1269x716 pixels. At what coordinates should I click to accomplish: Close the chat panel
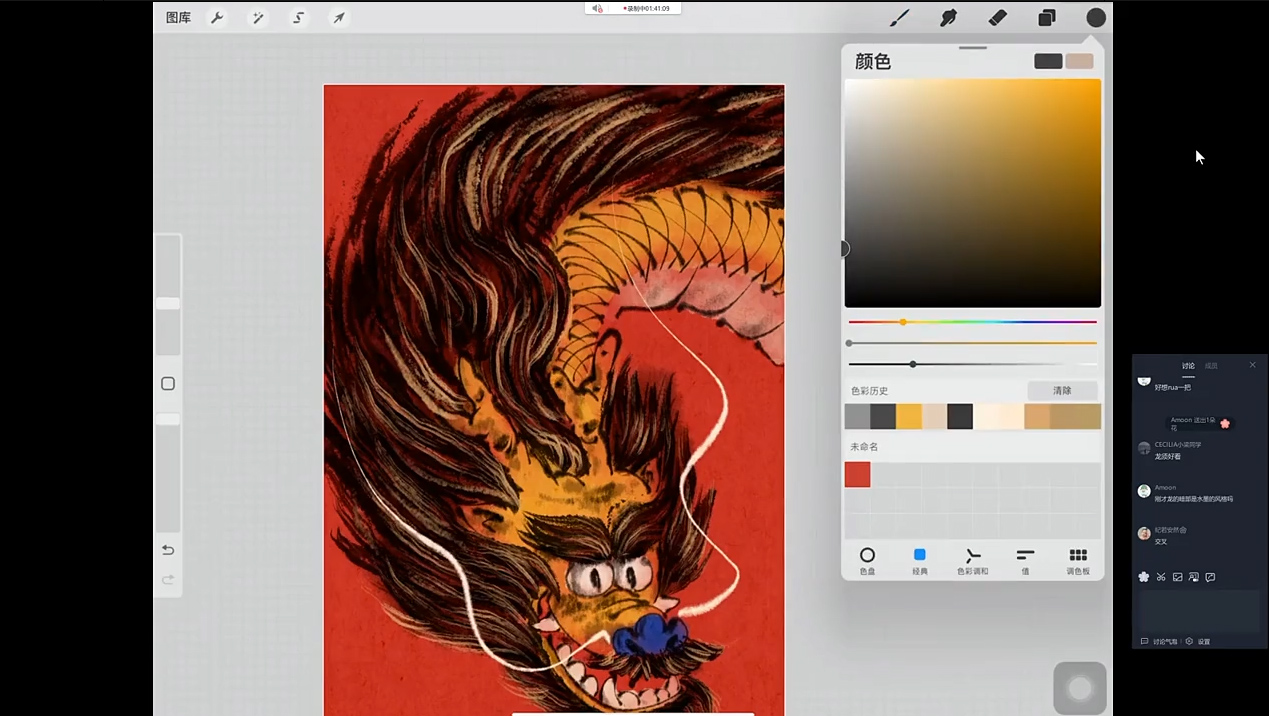[x=1252, y=365]
